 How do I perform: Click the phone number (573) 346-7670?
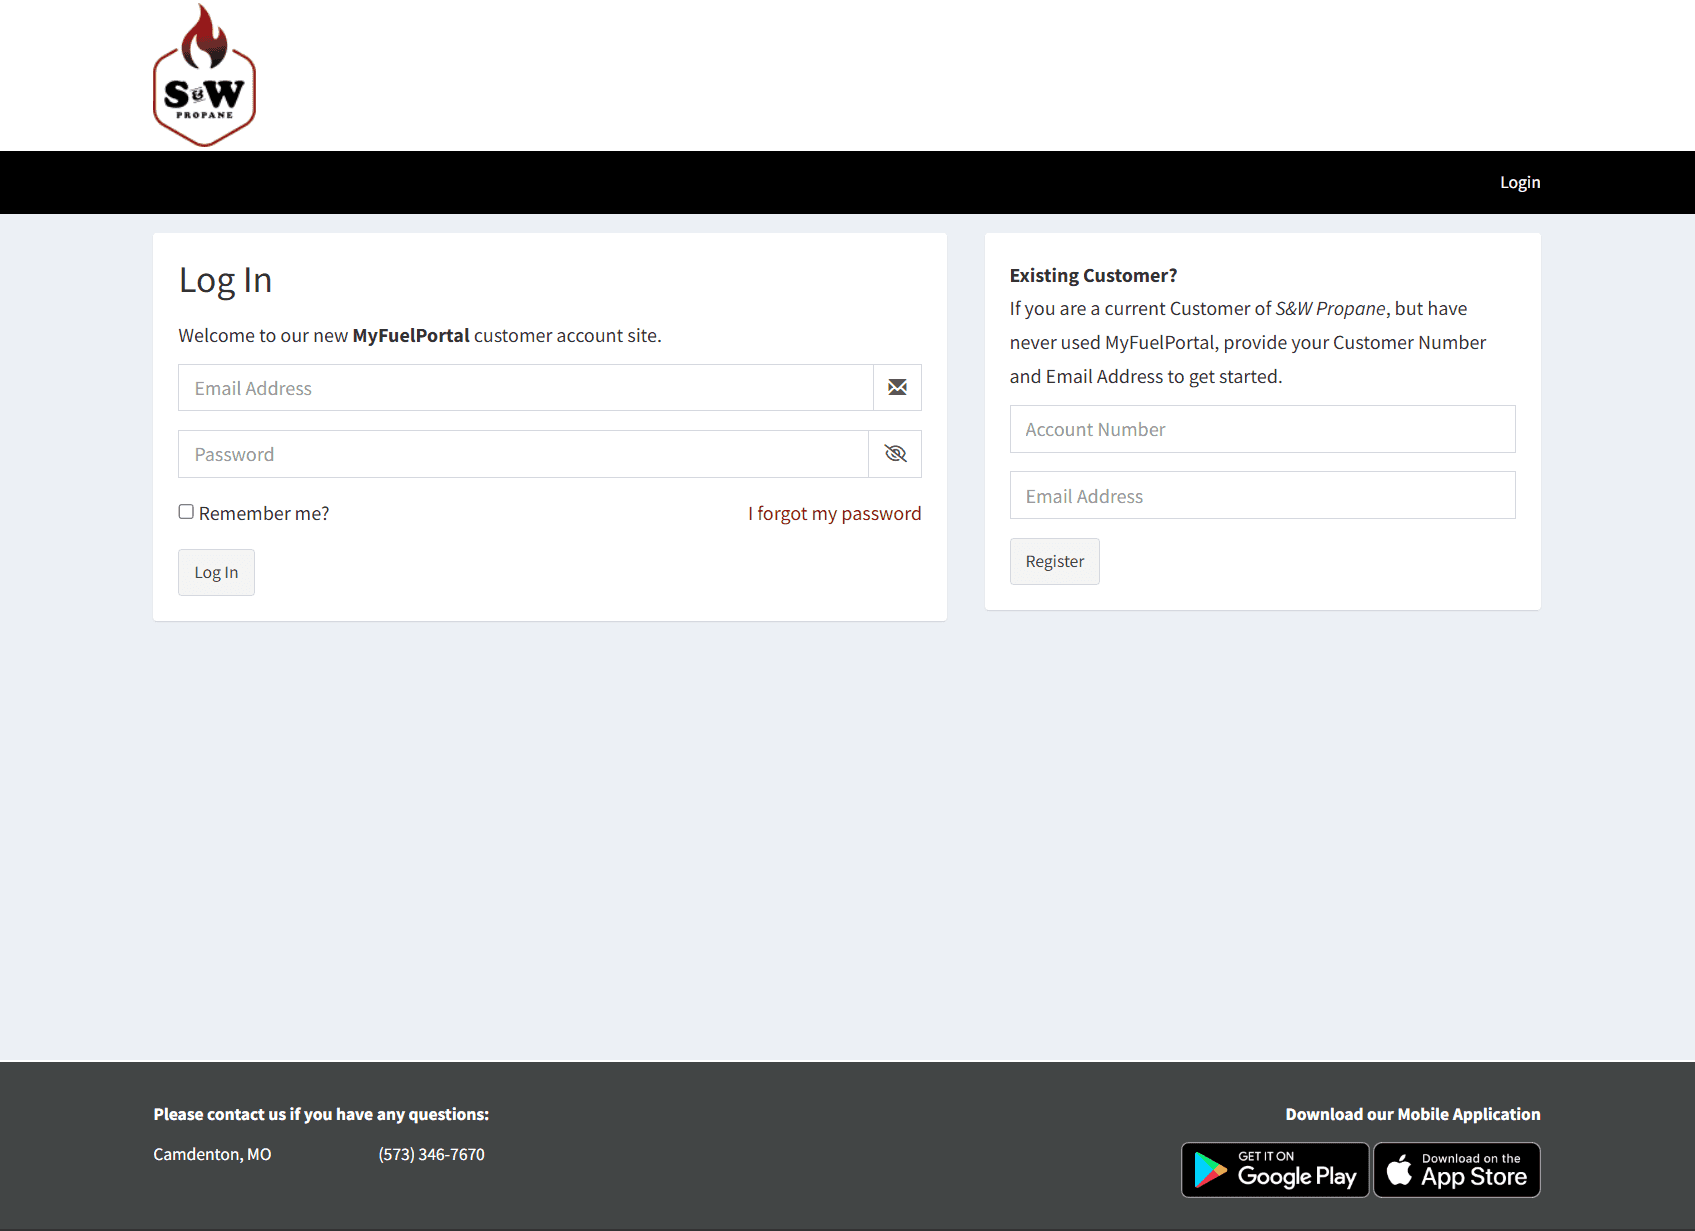click(x=431, y=1154)
